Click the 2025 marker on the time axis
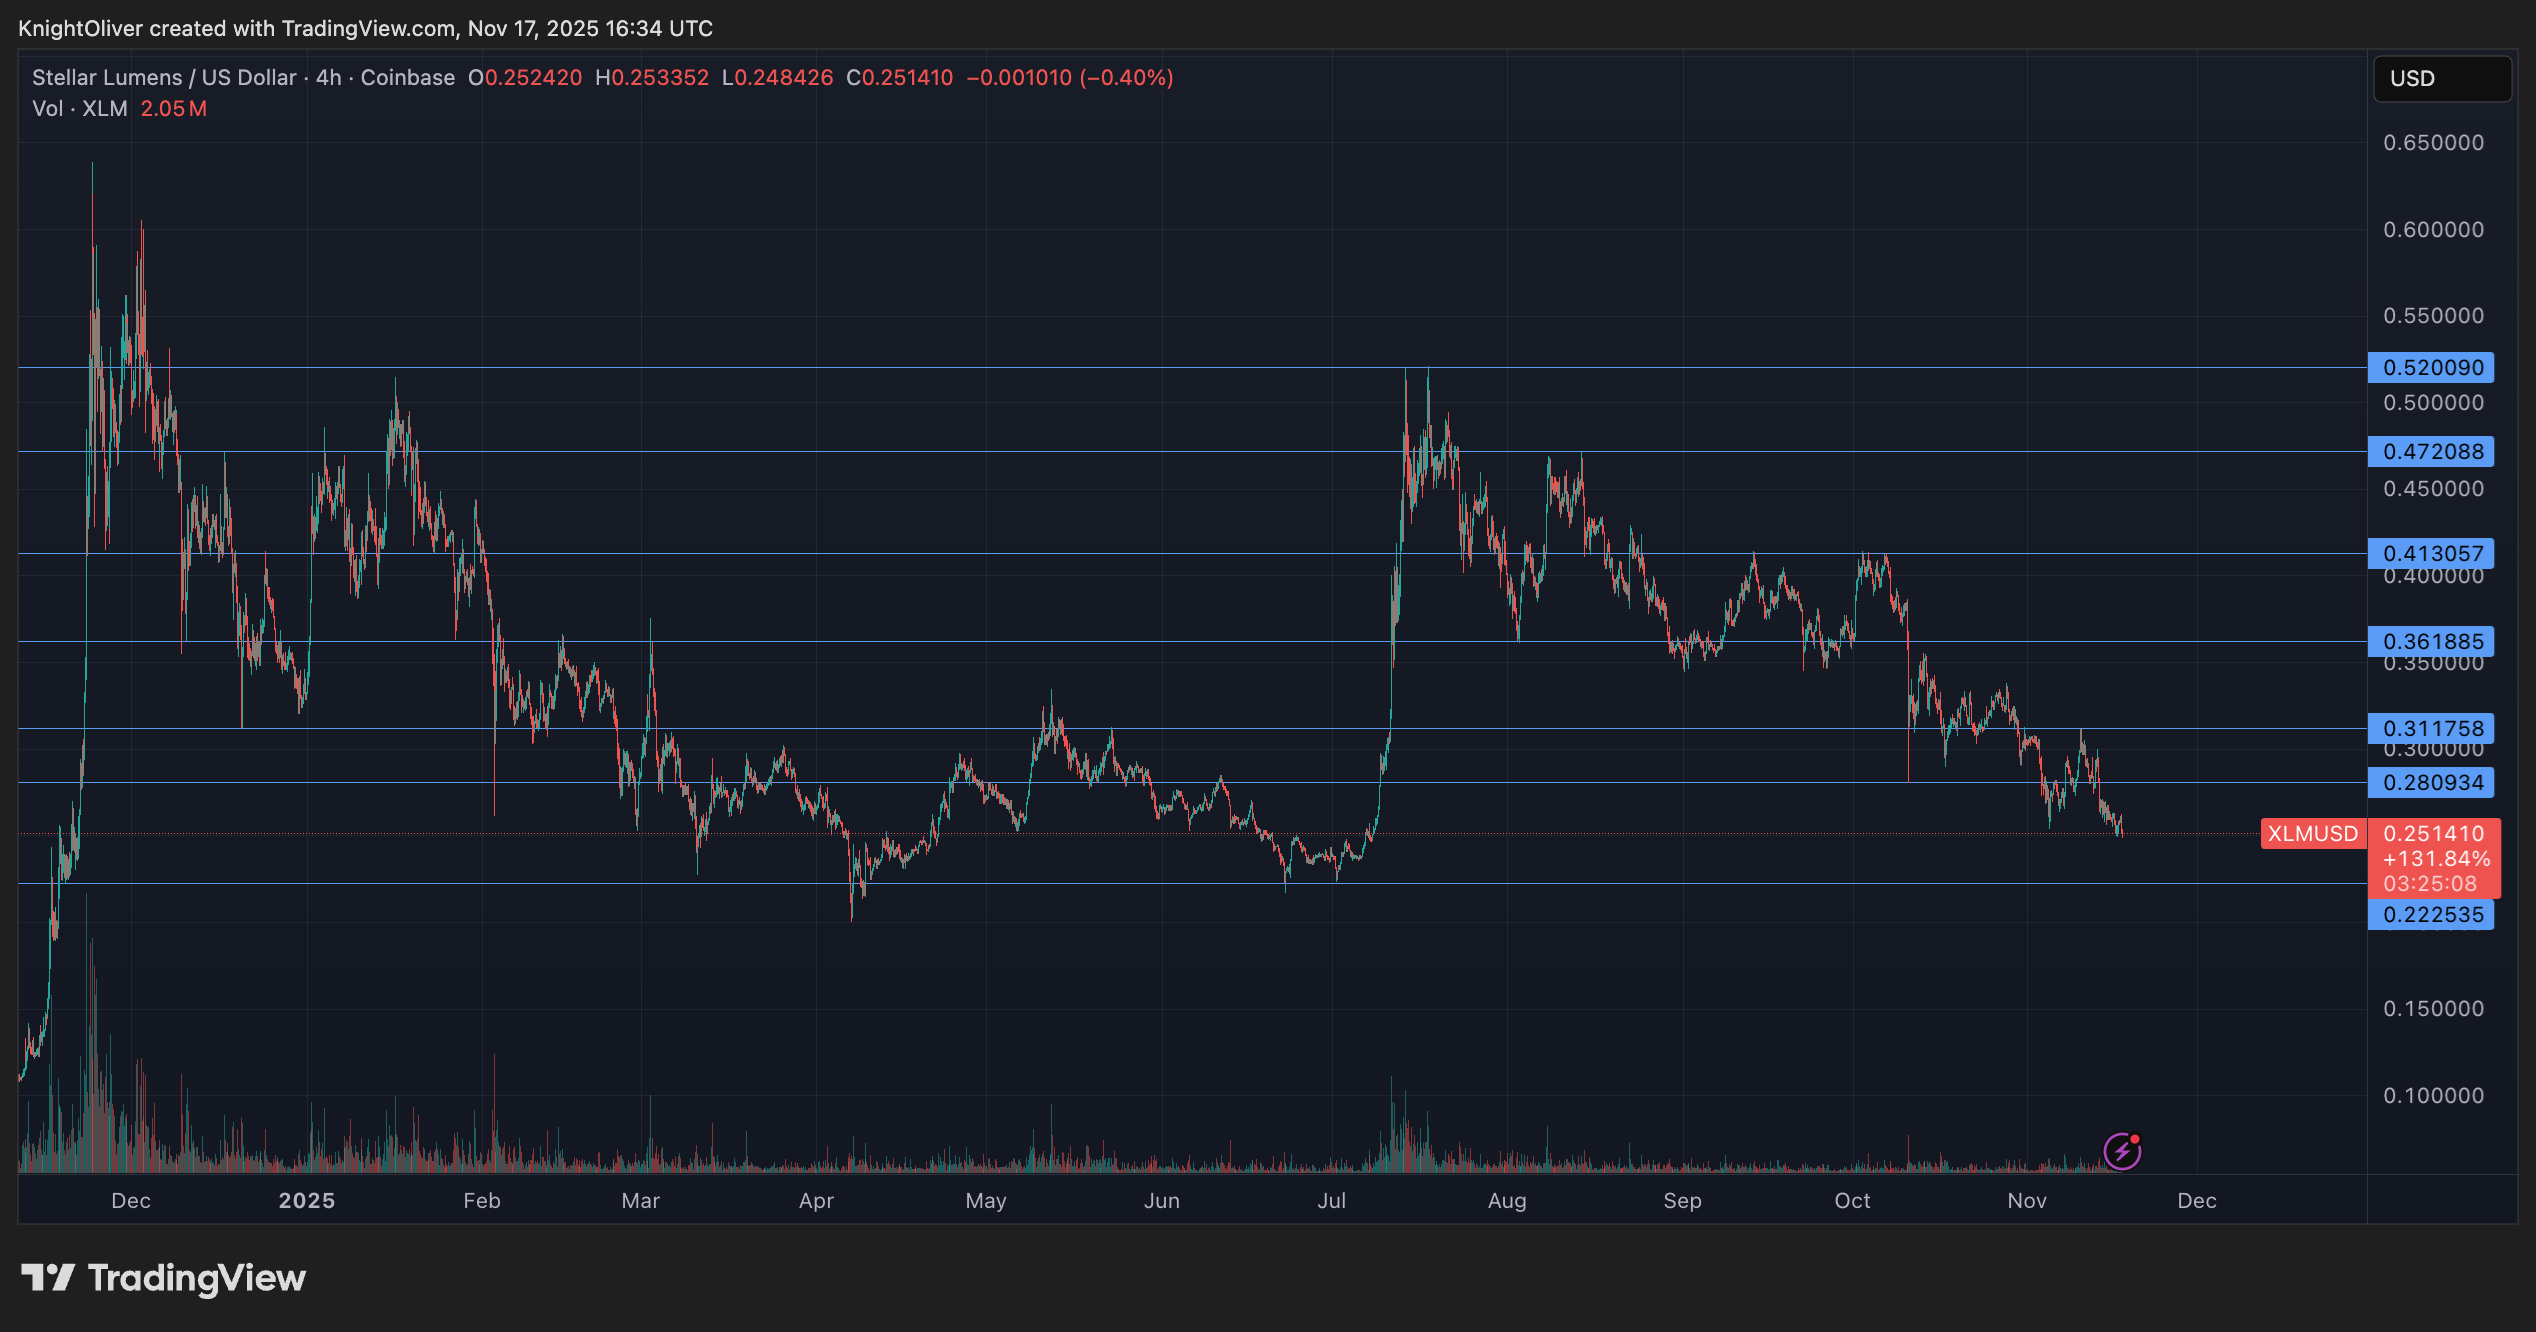The width and height of the screenshot is (2536, 1332). pyautogui.click(x=306, y=1201)
